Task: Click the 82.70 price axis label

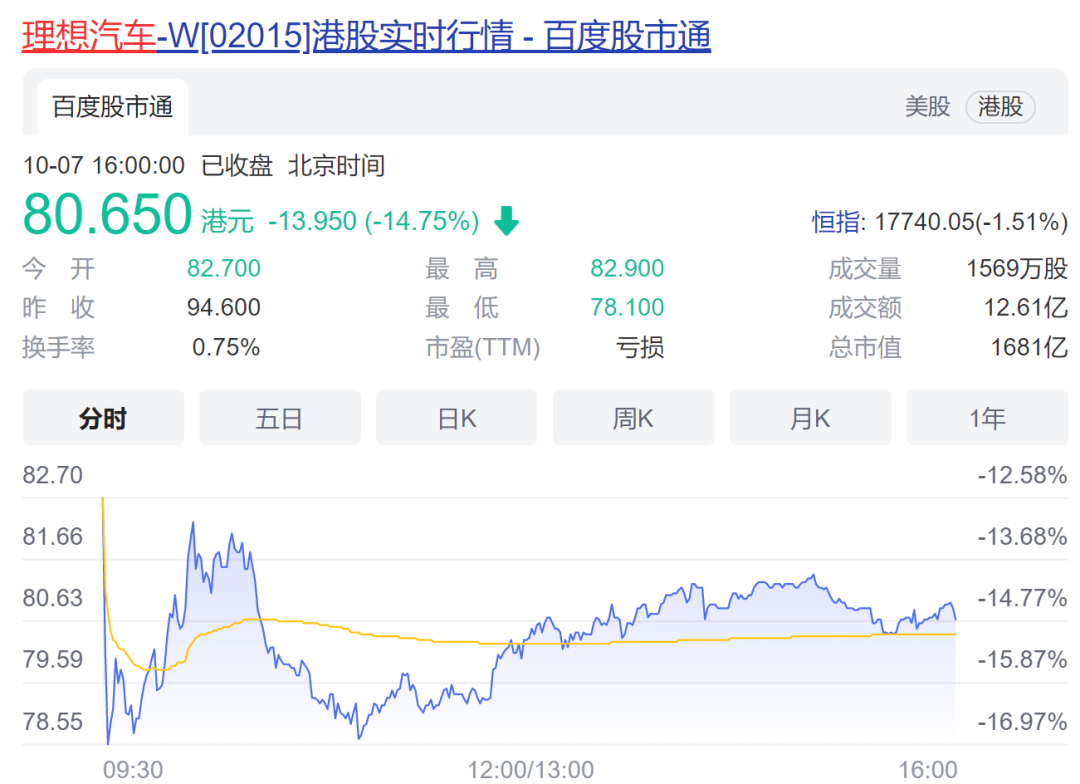Action: pyautogui.click(x=52, y=475)
